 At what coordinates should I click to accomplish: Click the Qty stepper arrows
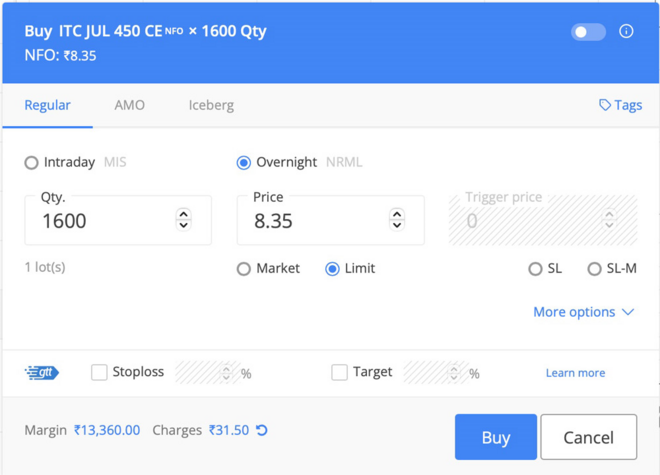click(183, 219)
